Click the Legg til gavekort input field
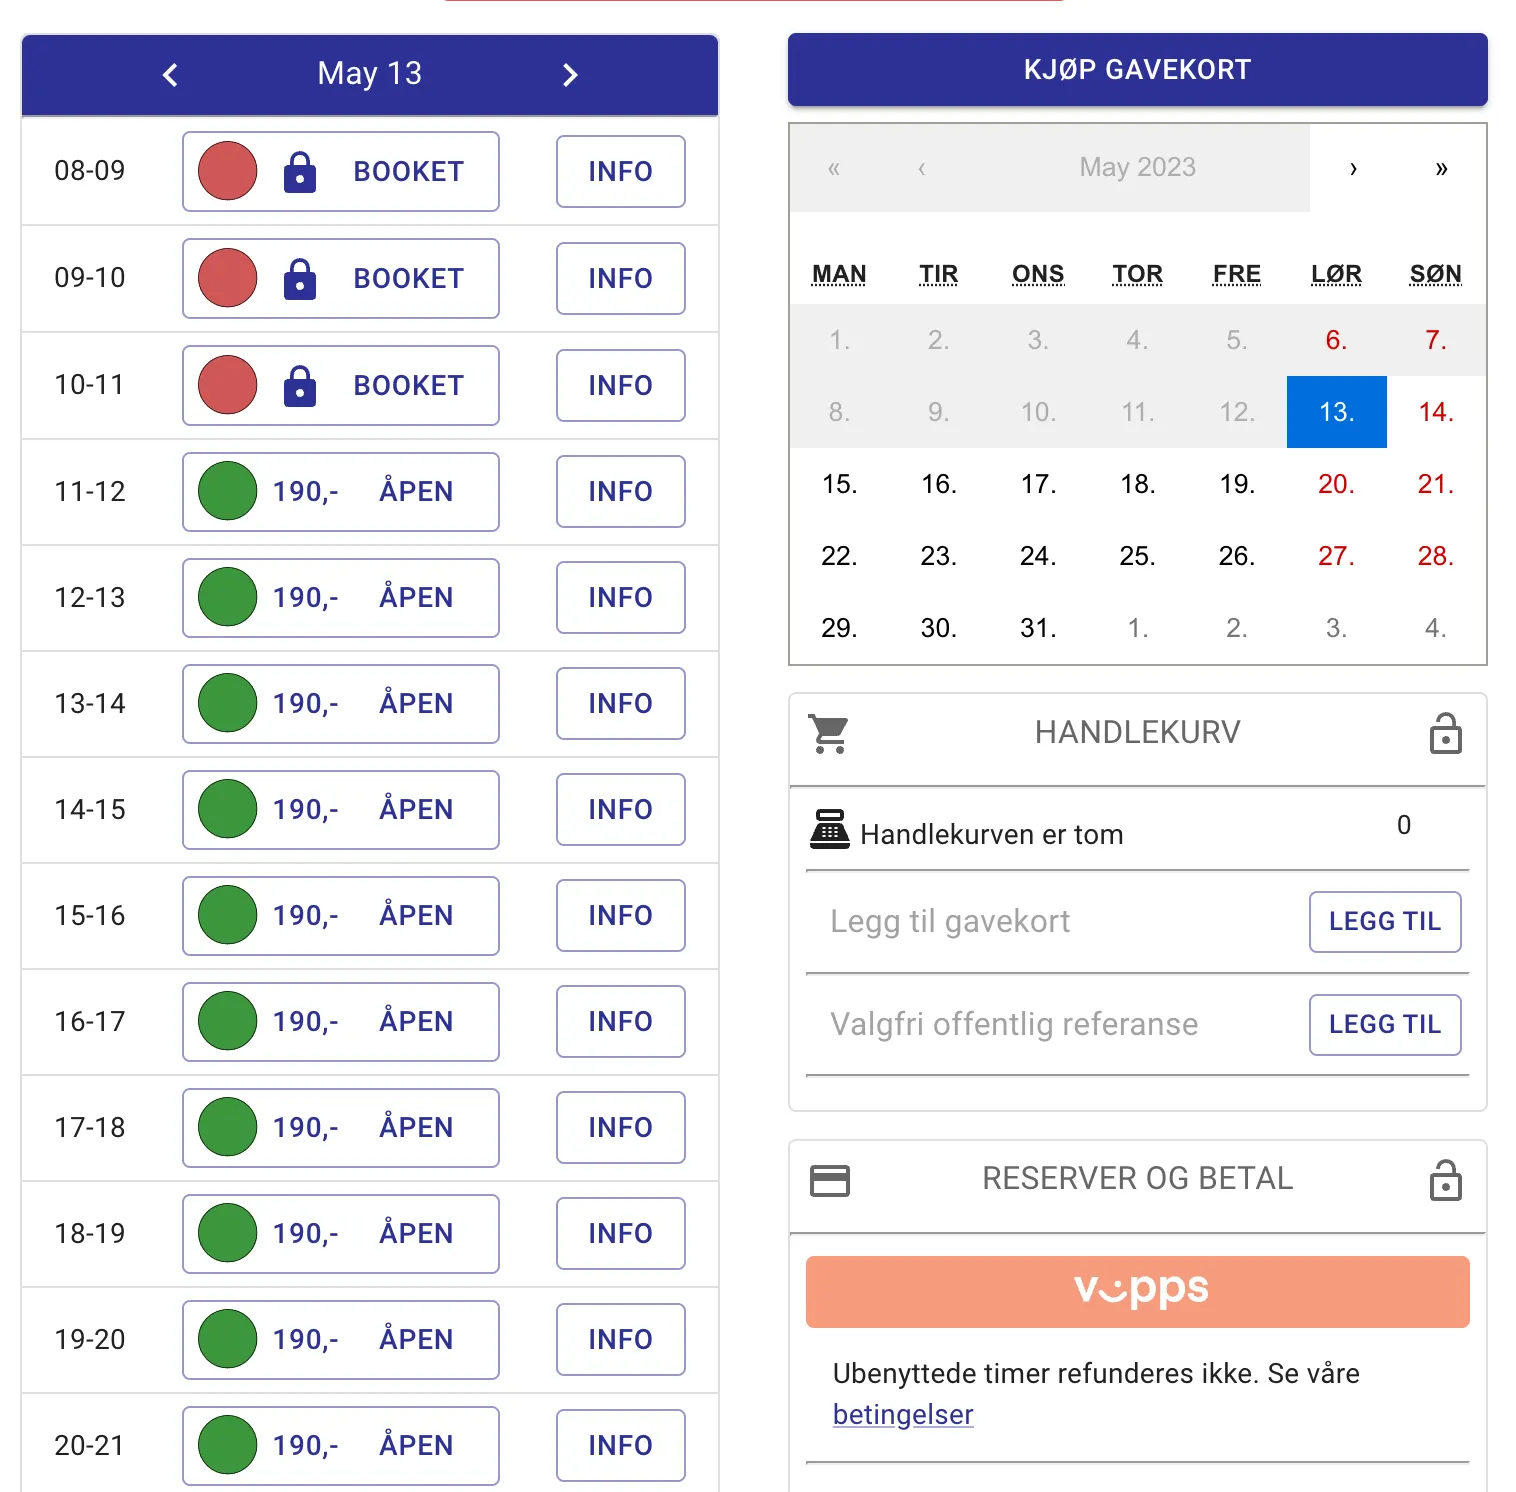The height and width of the screenshot is (1492, 1516). [x=1040, y=921]
